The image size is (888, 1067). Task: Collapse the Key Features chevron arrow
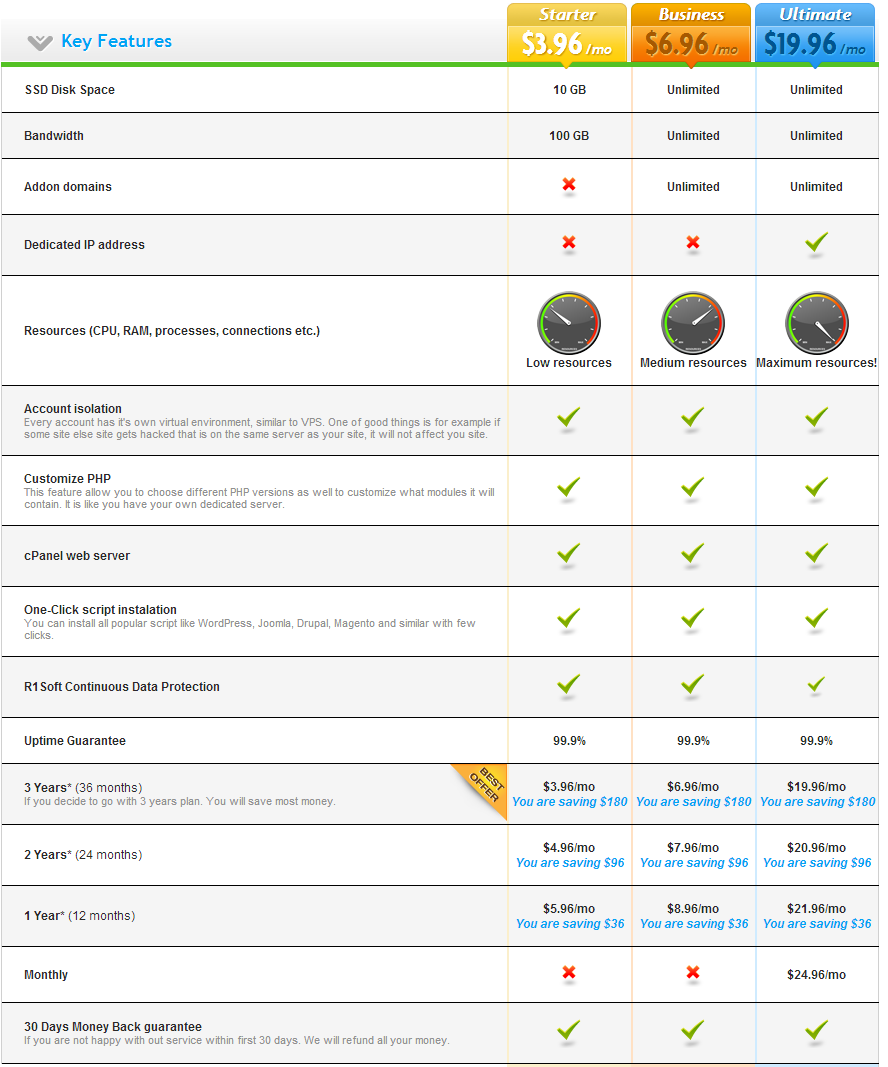pos(40,42)
